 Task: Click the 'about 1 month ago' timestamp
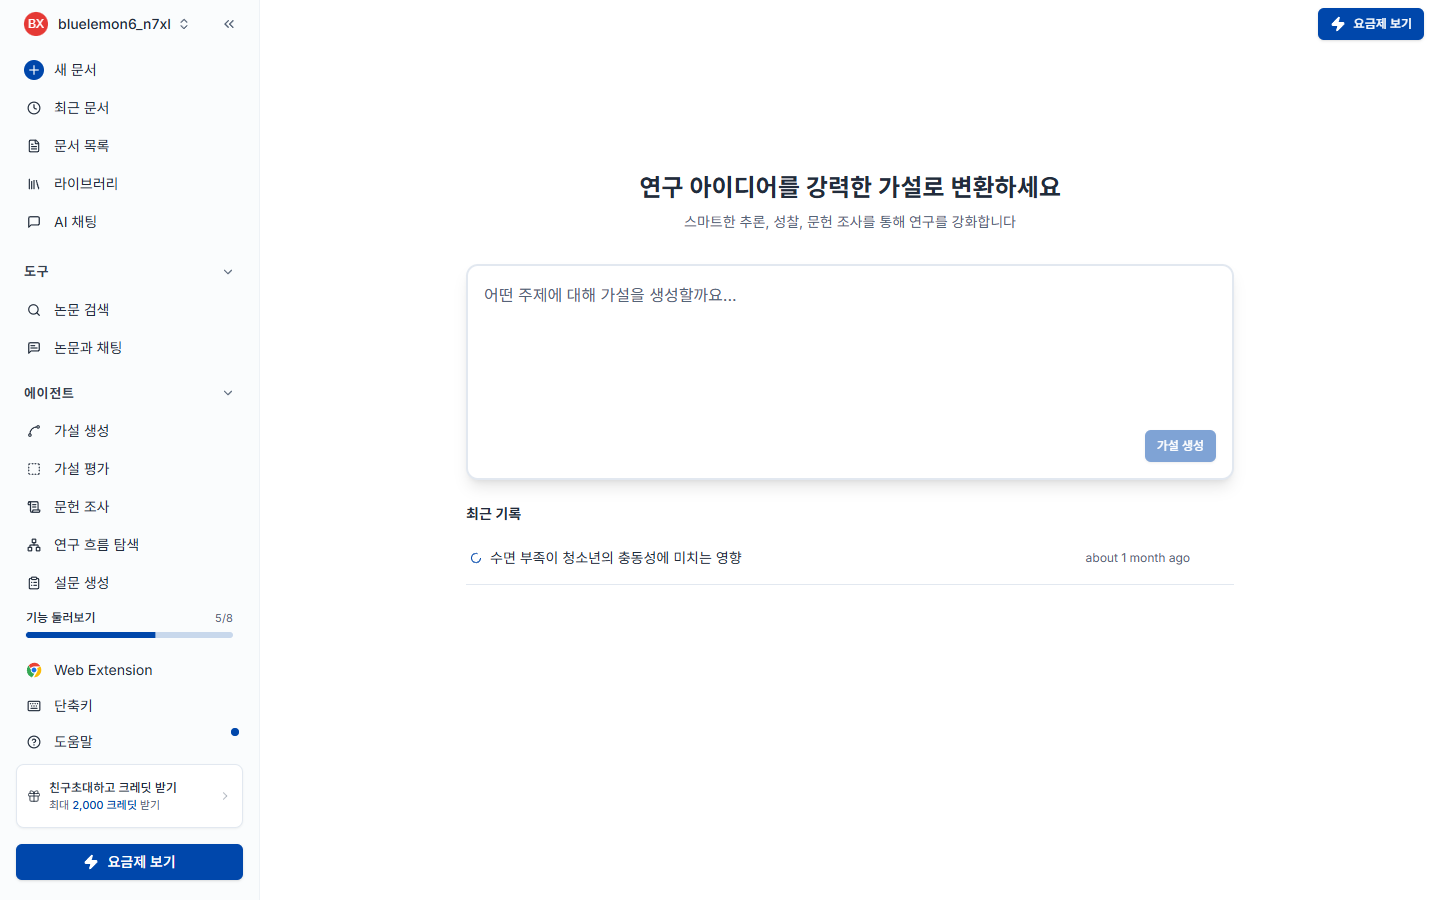tap(1138, 558)
